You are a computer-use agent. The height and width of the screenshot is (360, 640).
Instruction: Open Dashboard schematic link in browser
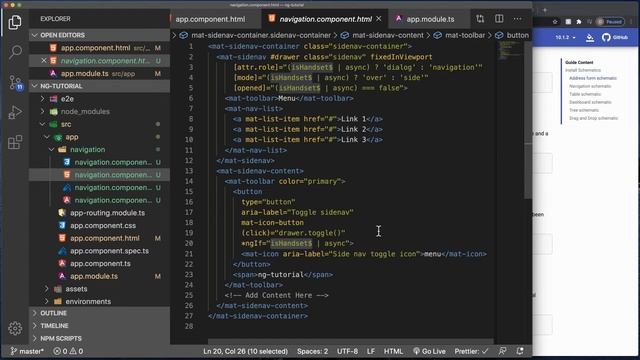[x=590, y=102]
